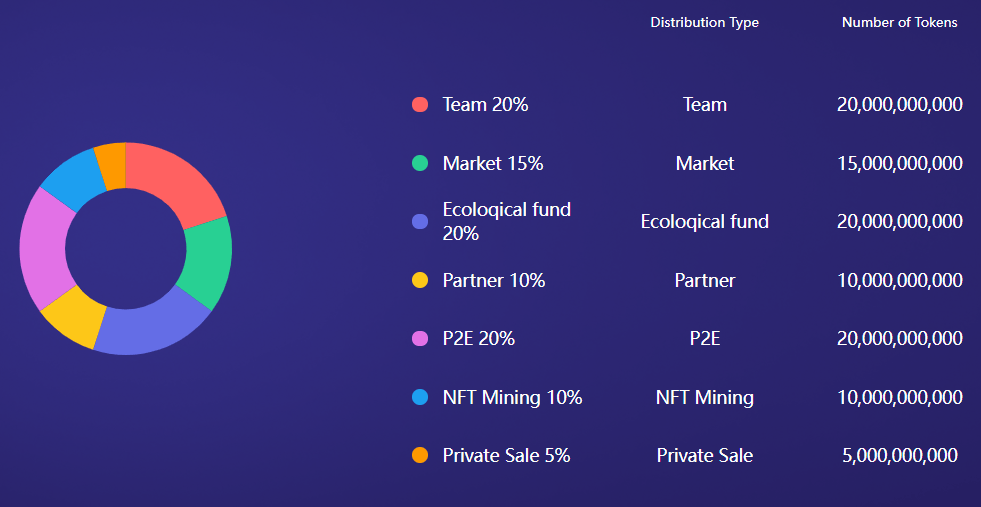Click the yellow Partner legend dot
Viewport: 981px width, 507px height.
420,280
